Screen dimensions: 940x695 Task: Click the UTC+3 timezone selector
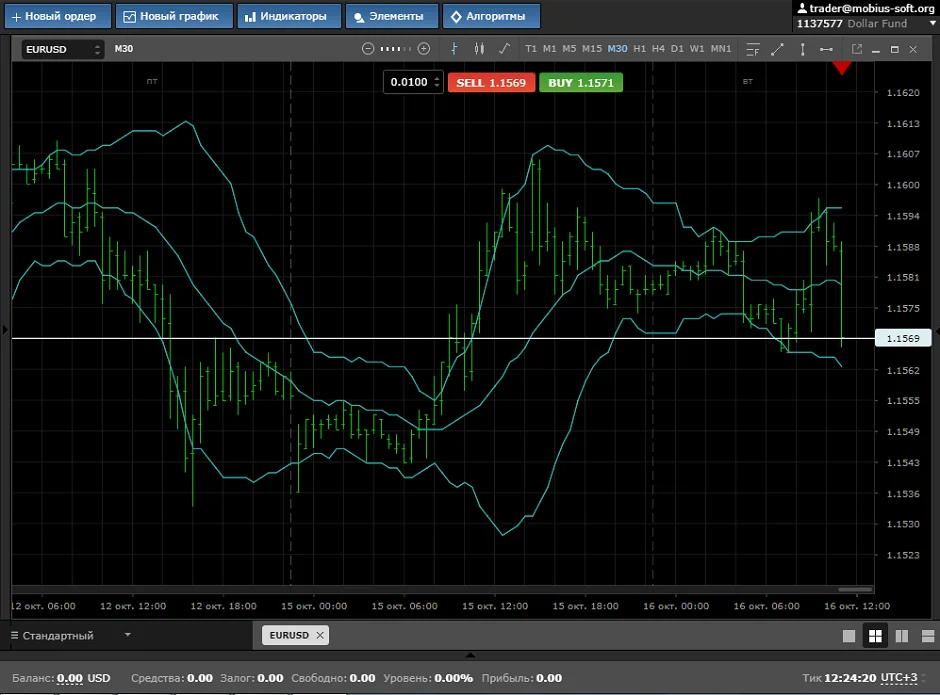[x=898, y=678]
